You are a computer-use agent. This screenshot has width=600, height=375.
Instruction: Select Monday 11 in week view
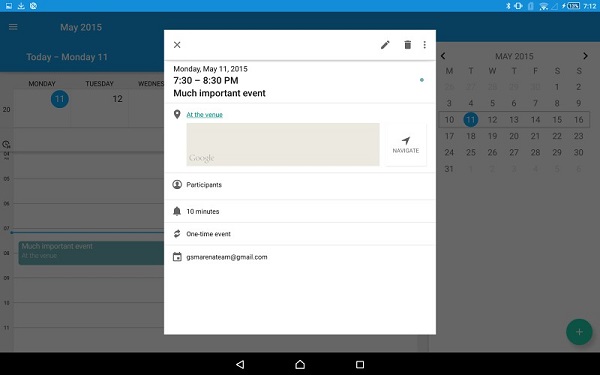[60, 99]
